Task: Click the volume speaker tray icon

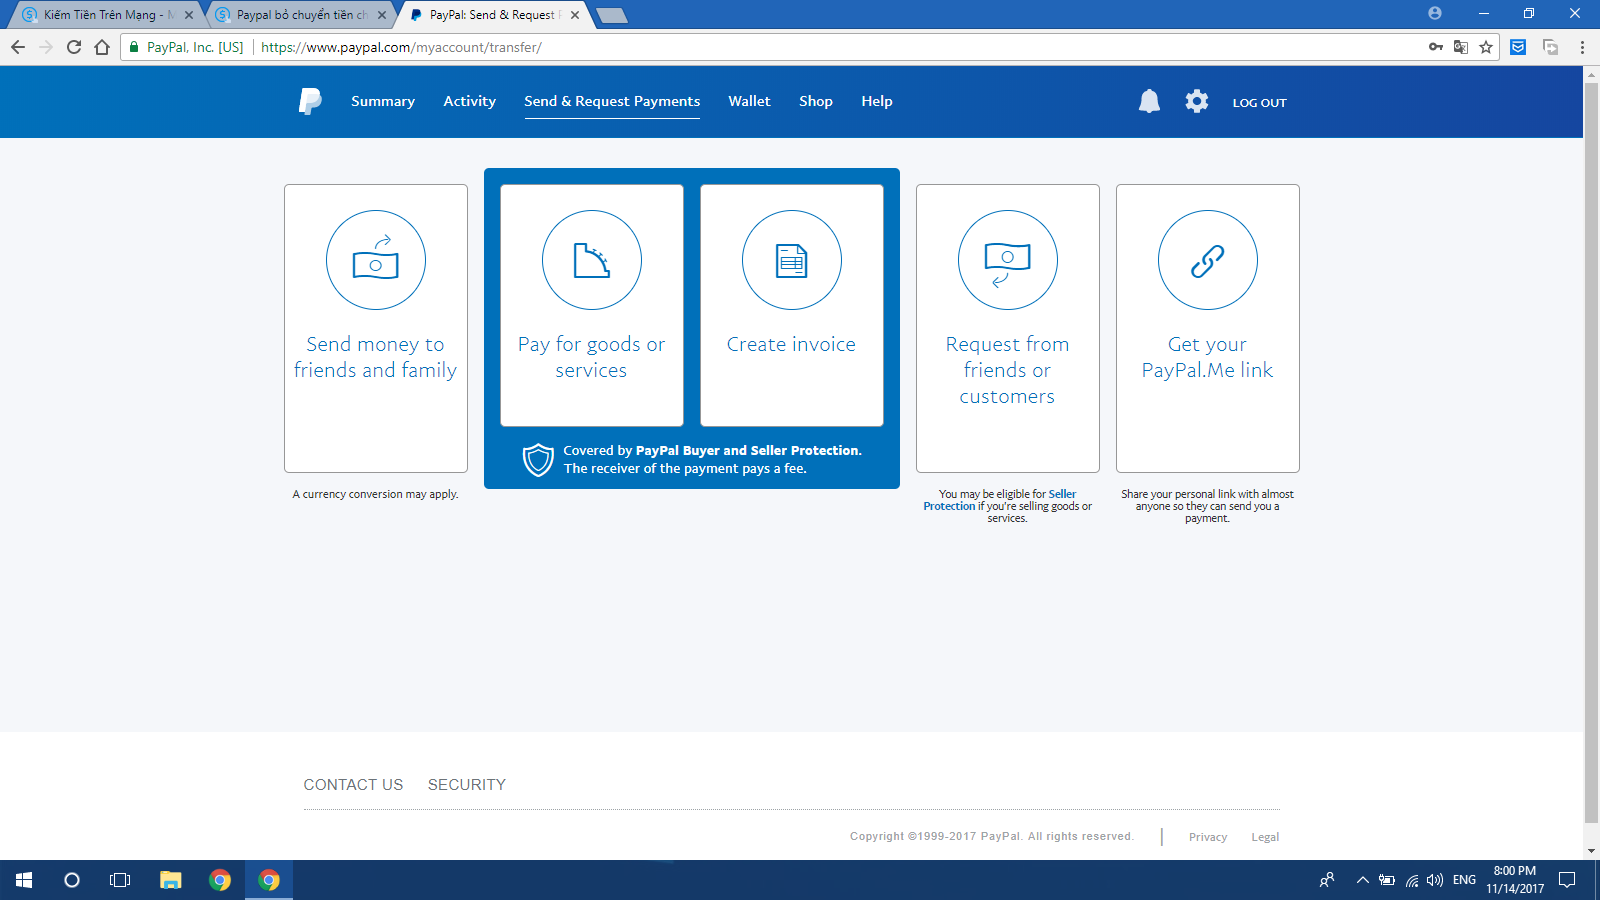Action: (x=1435, y=880)
